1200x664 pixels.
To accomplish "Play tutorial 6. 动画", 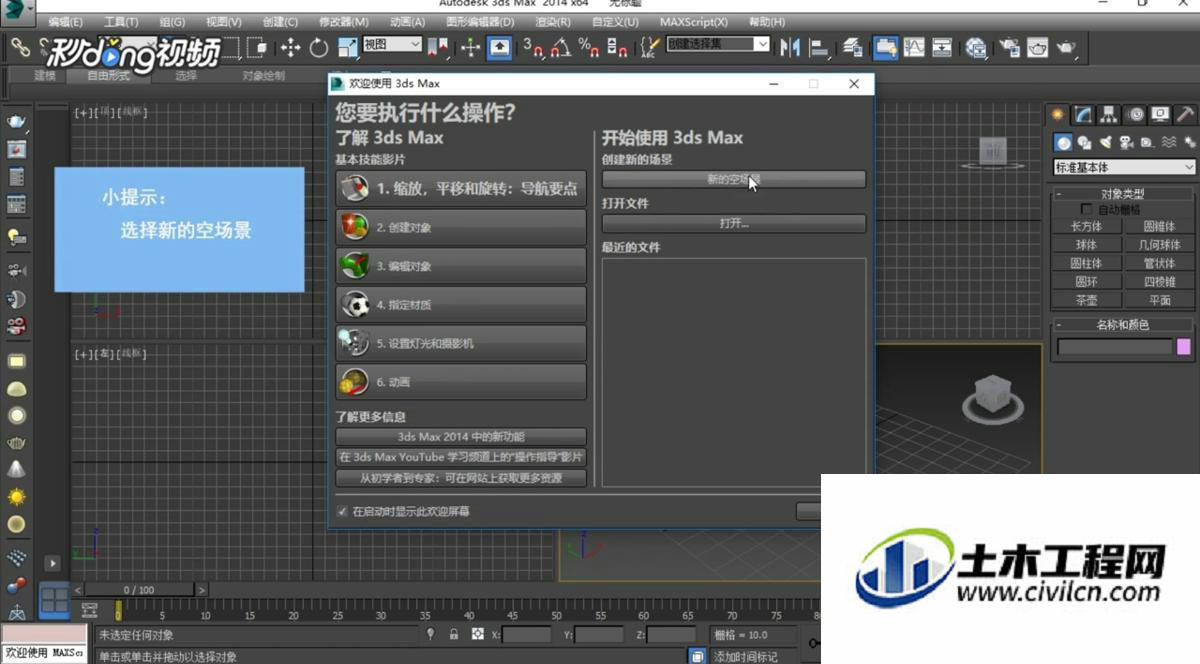I will click(460, 382).
